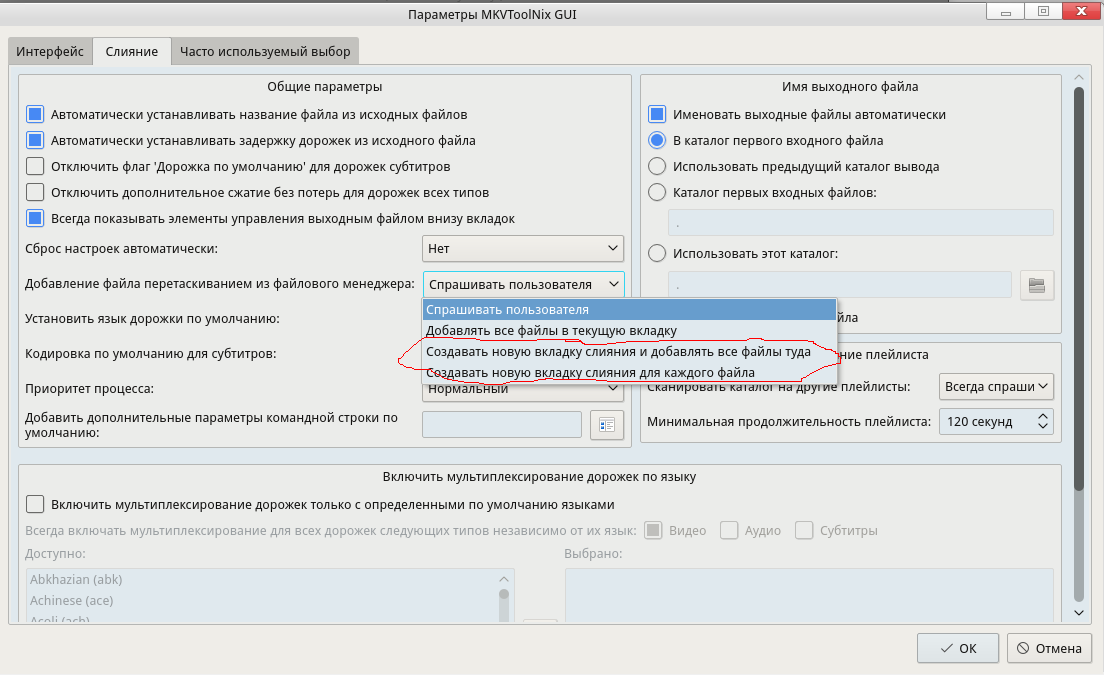1104x675 pixels.
Task: Click the dialog's vertical scrollbar thumb
Action: [x=1079, y=289]
